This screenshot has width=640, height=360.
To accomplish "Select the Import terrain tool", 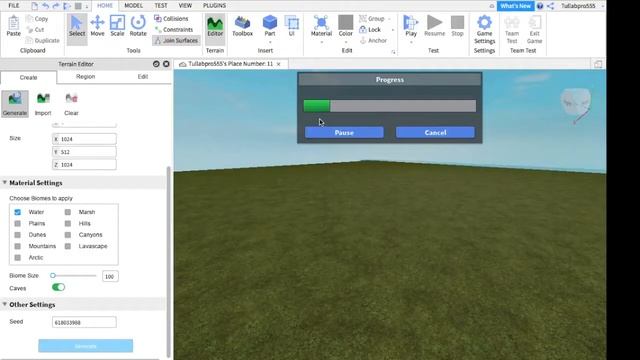I will pos(43,104).
